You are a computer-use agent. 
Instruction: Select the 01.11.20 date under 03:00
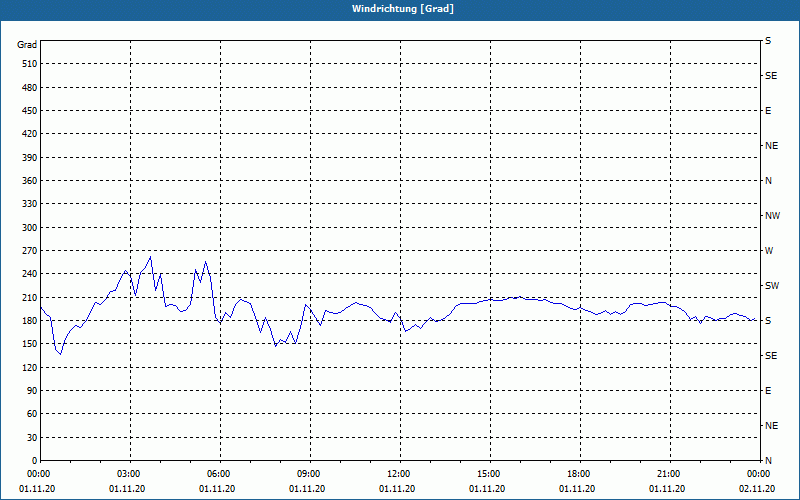point(127,489)
